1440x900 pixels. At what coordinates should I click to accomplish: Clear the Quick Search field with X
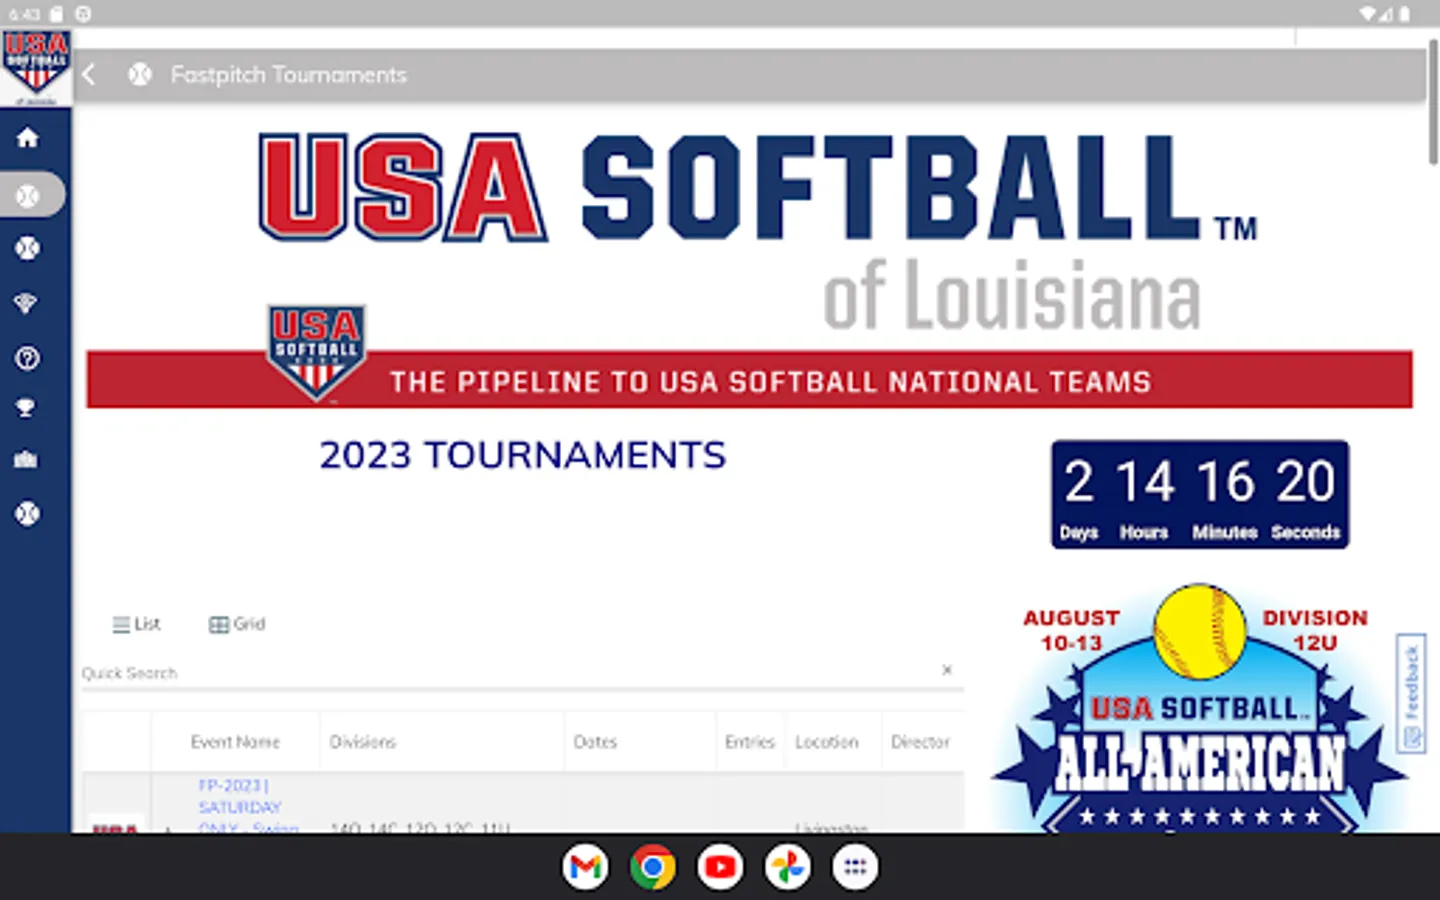pyautogui.click(x=947, y=670)
